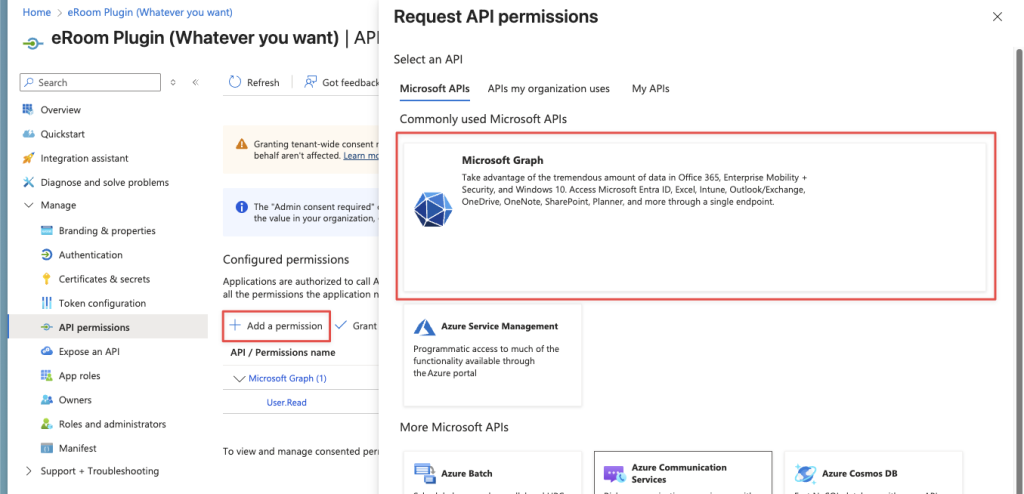1024x494 pixels.
Task: Click the Integration assistant rocket icon
Action: (x=29, y=158)
